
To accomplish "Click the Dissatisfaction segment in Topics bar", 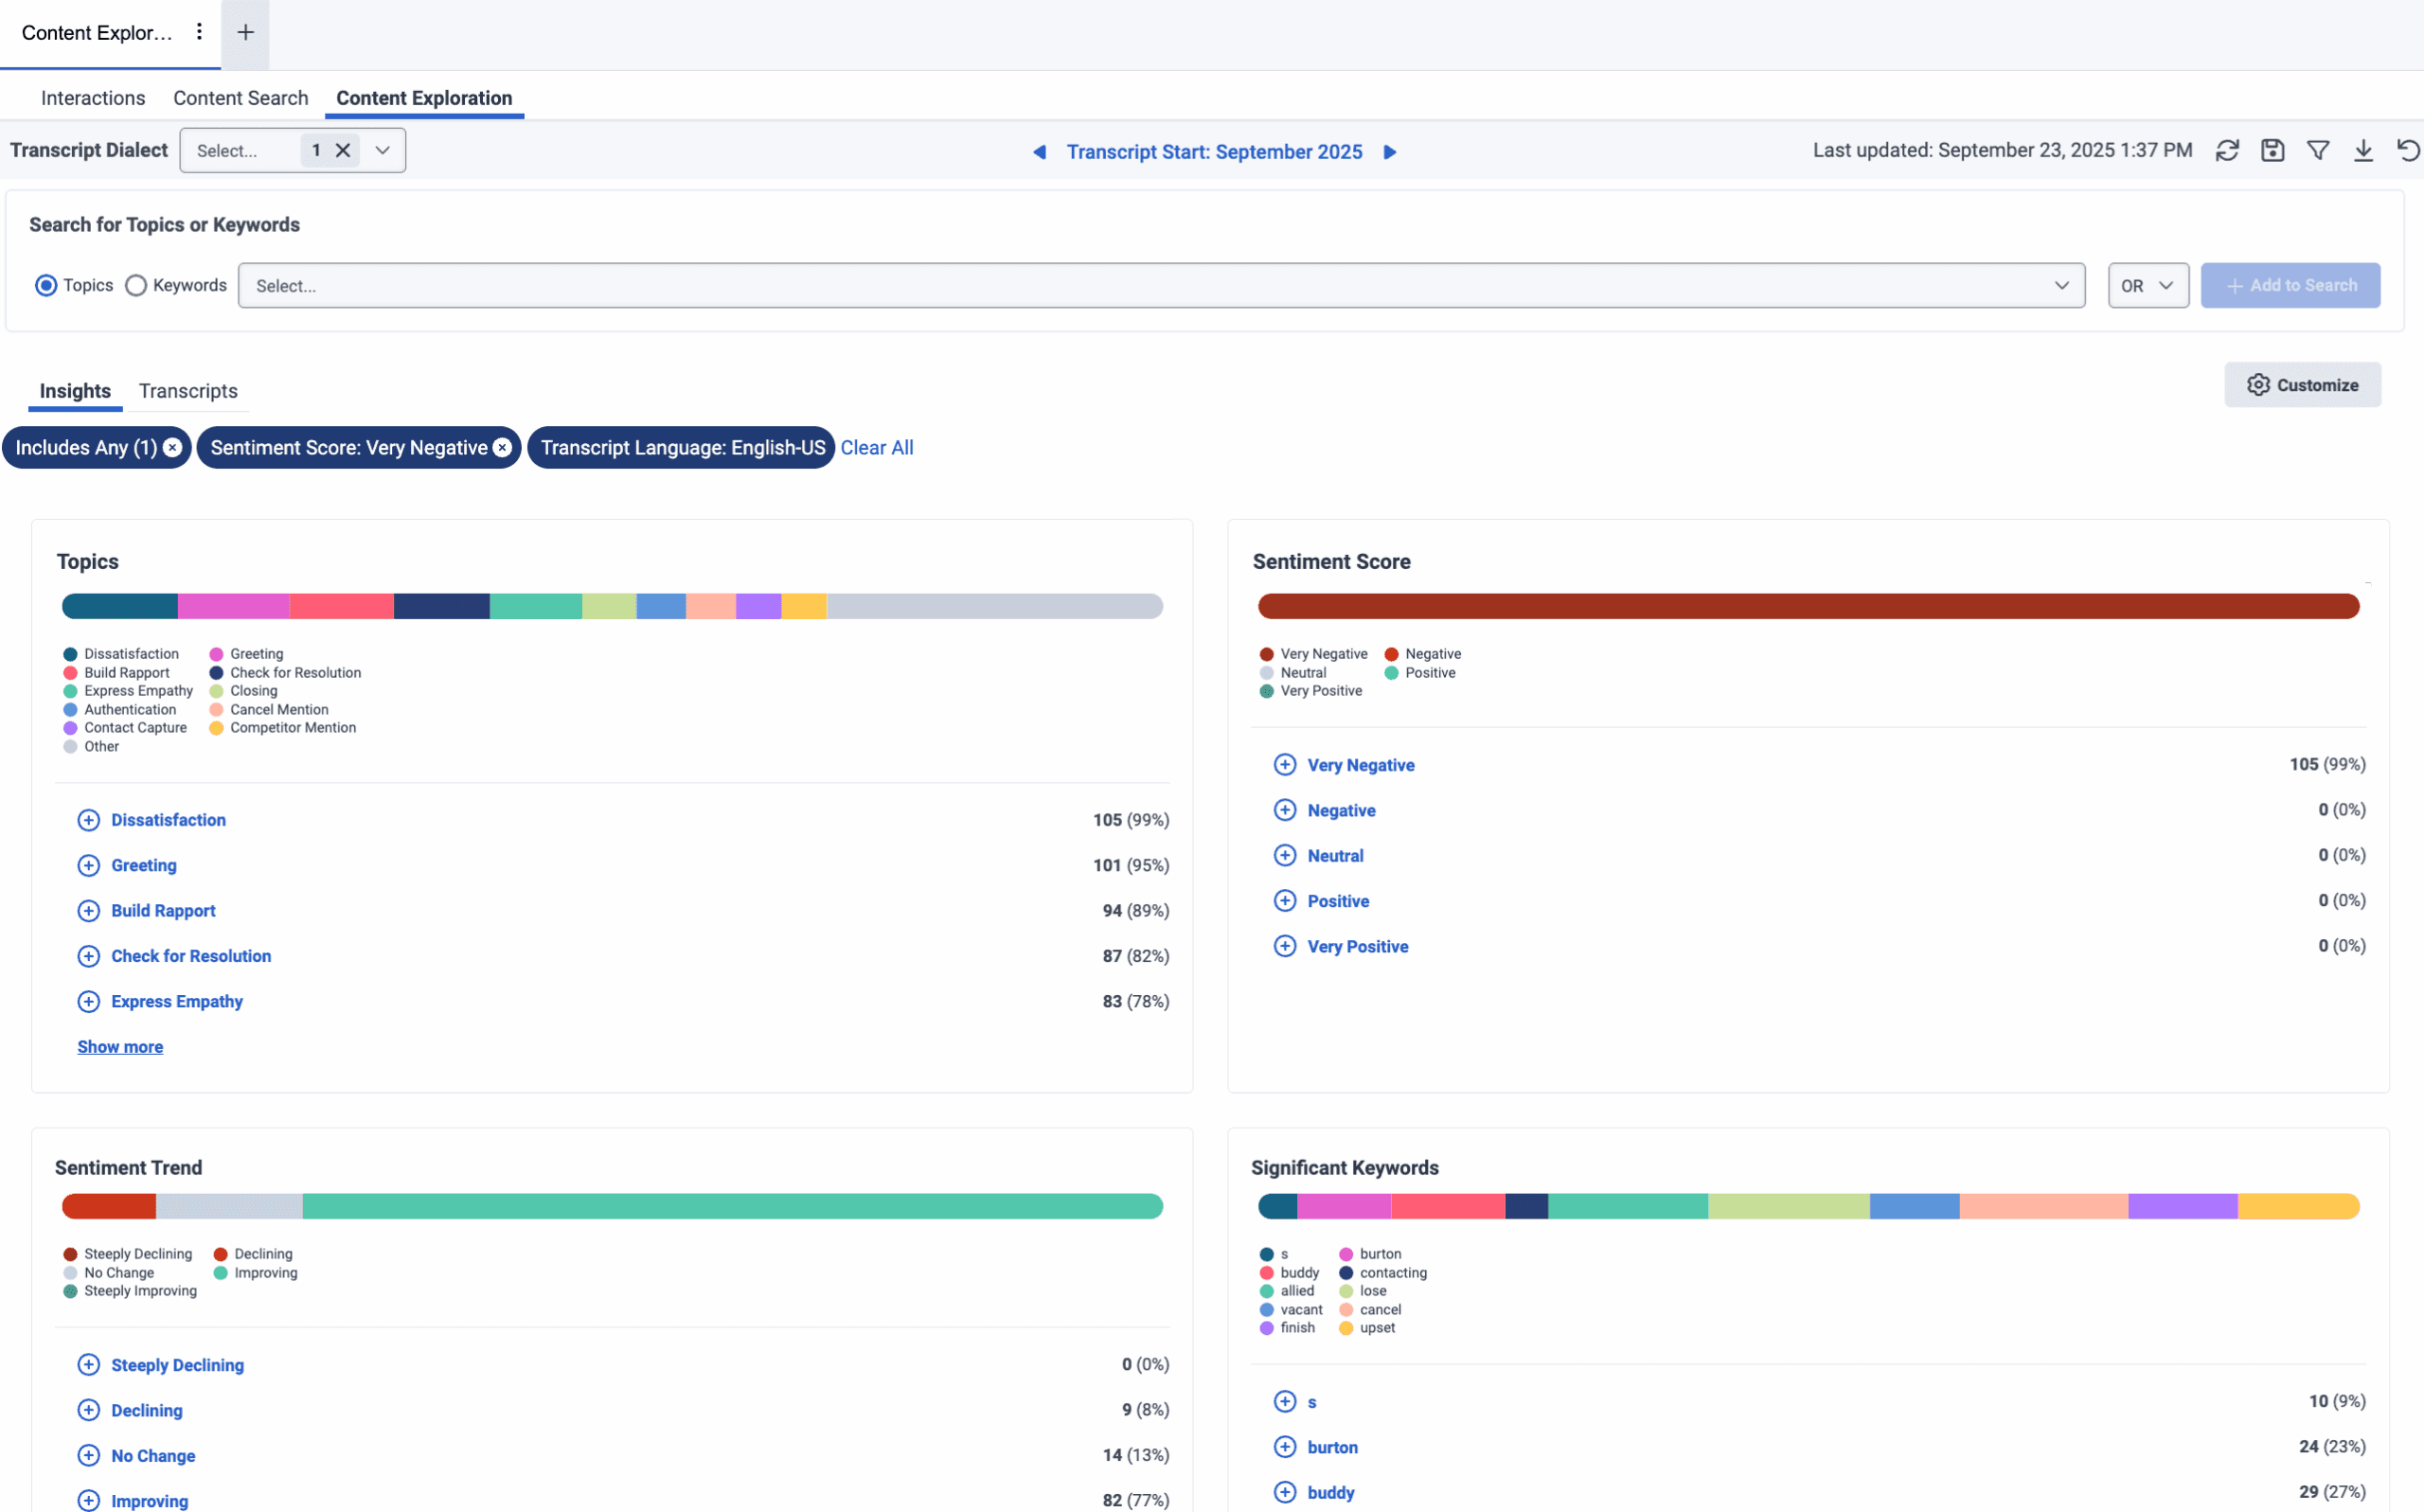I will point(118,606).
